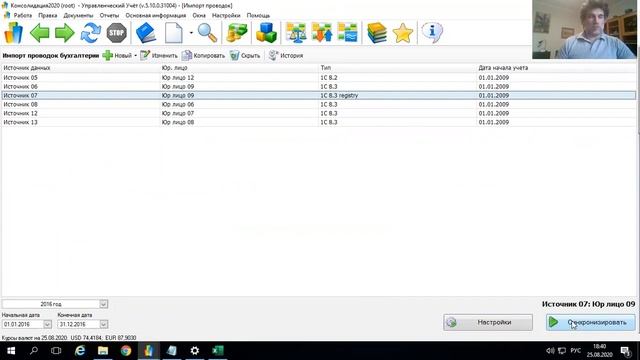Open the stacked books icon

pyautogui.click(x=377, y=33)
